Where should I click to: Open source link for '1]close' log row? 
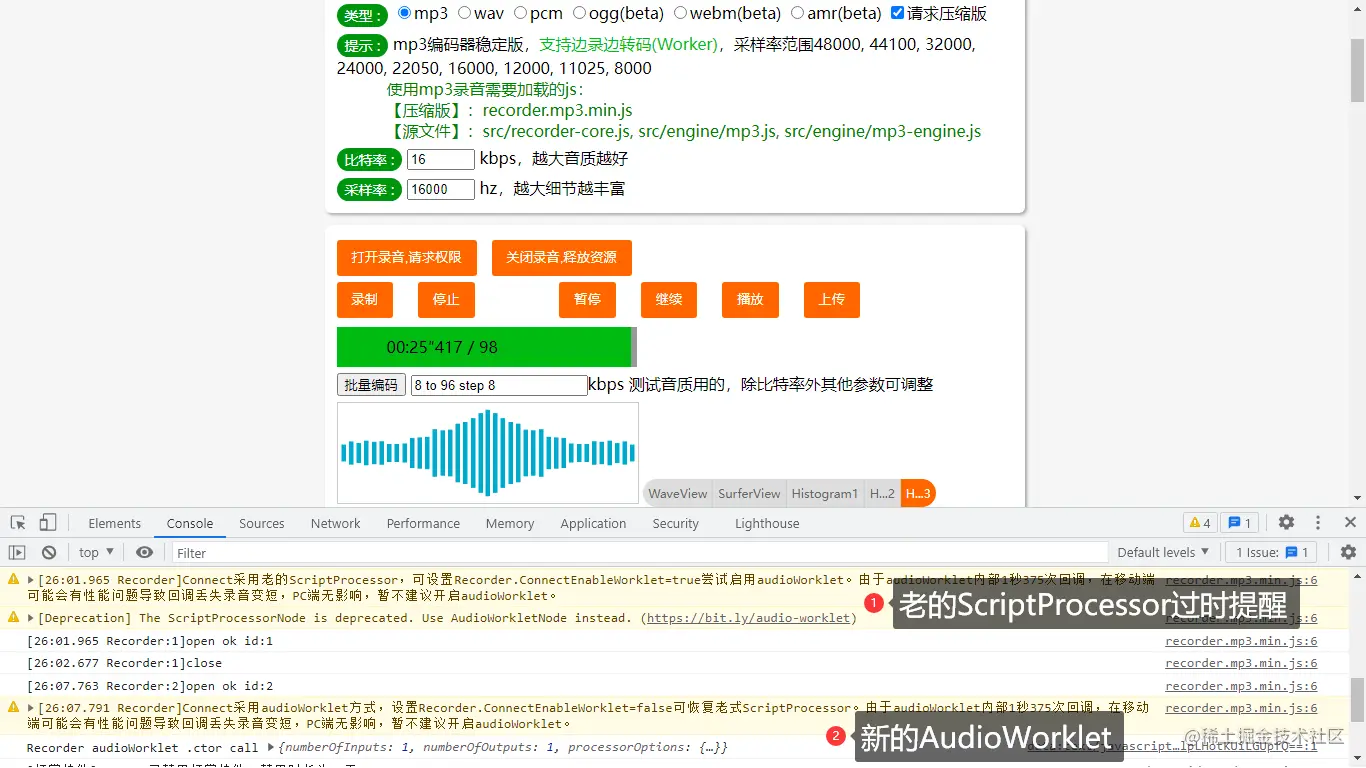[1241, 663]
